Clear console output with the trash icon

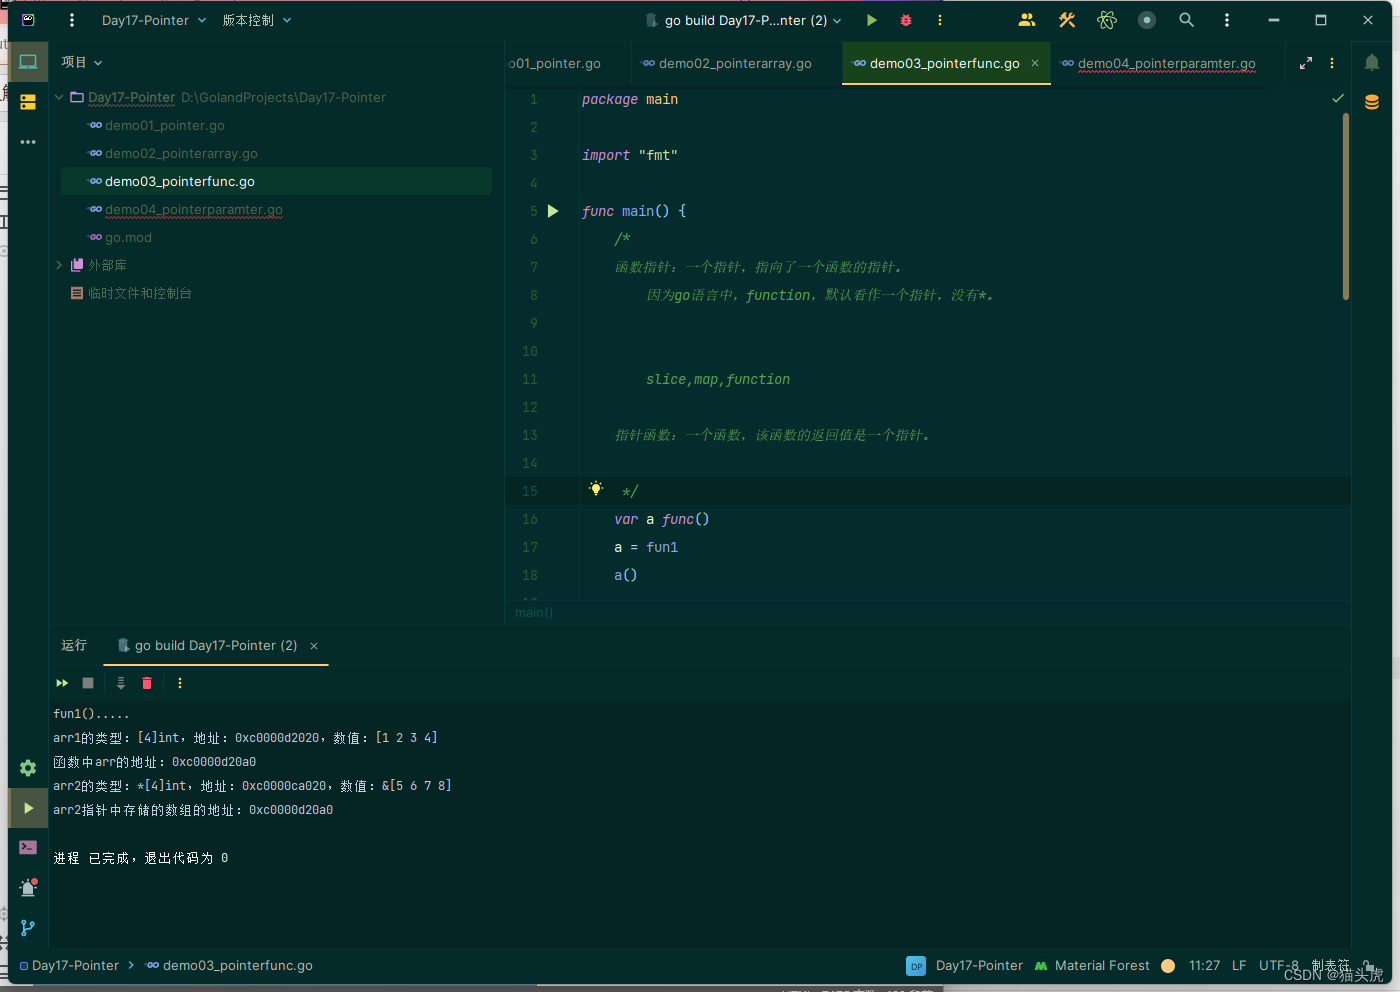tap(147, 683)
